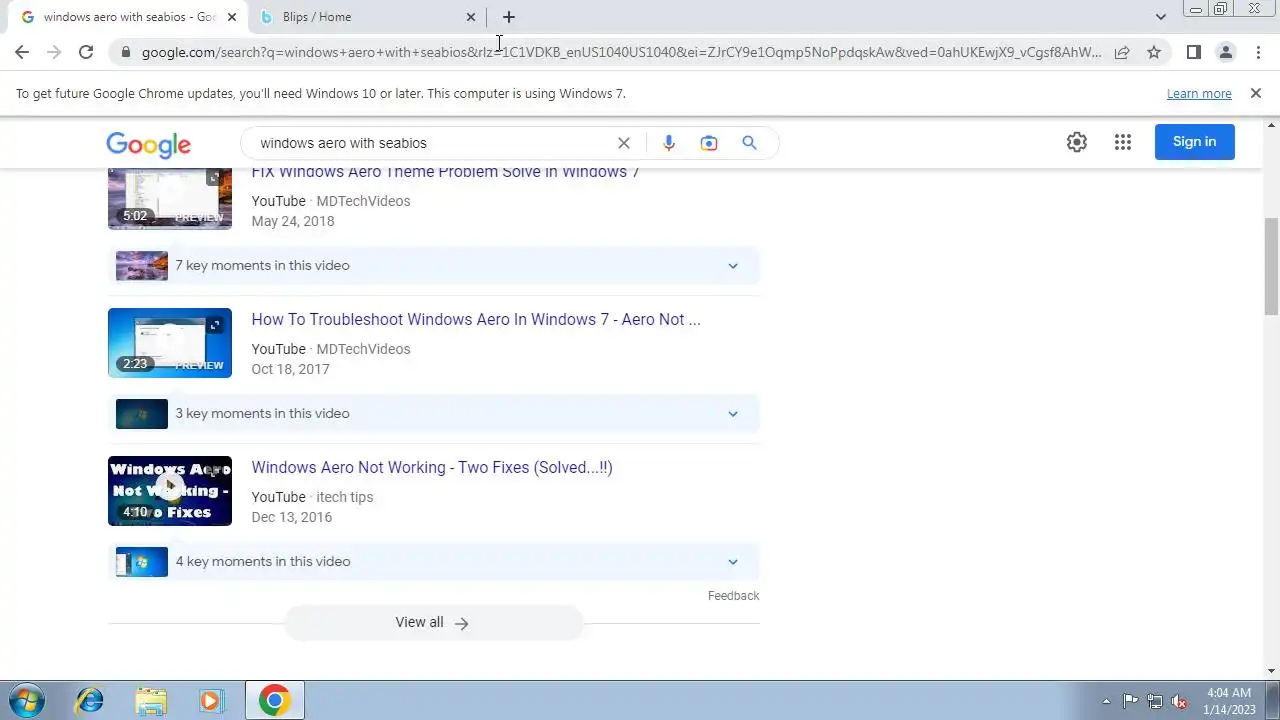The height and width of the screenshot is (720, 1280).
Task: Play the 4:10 Windows Aero Not Working thumbnail
Action: [x=170, y=491]
